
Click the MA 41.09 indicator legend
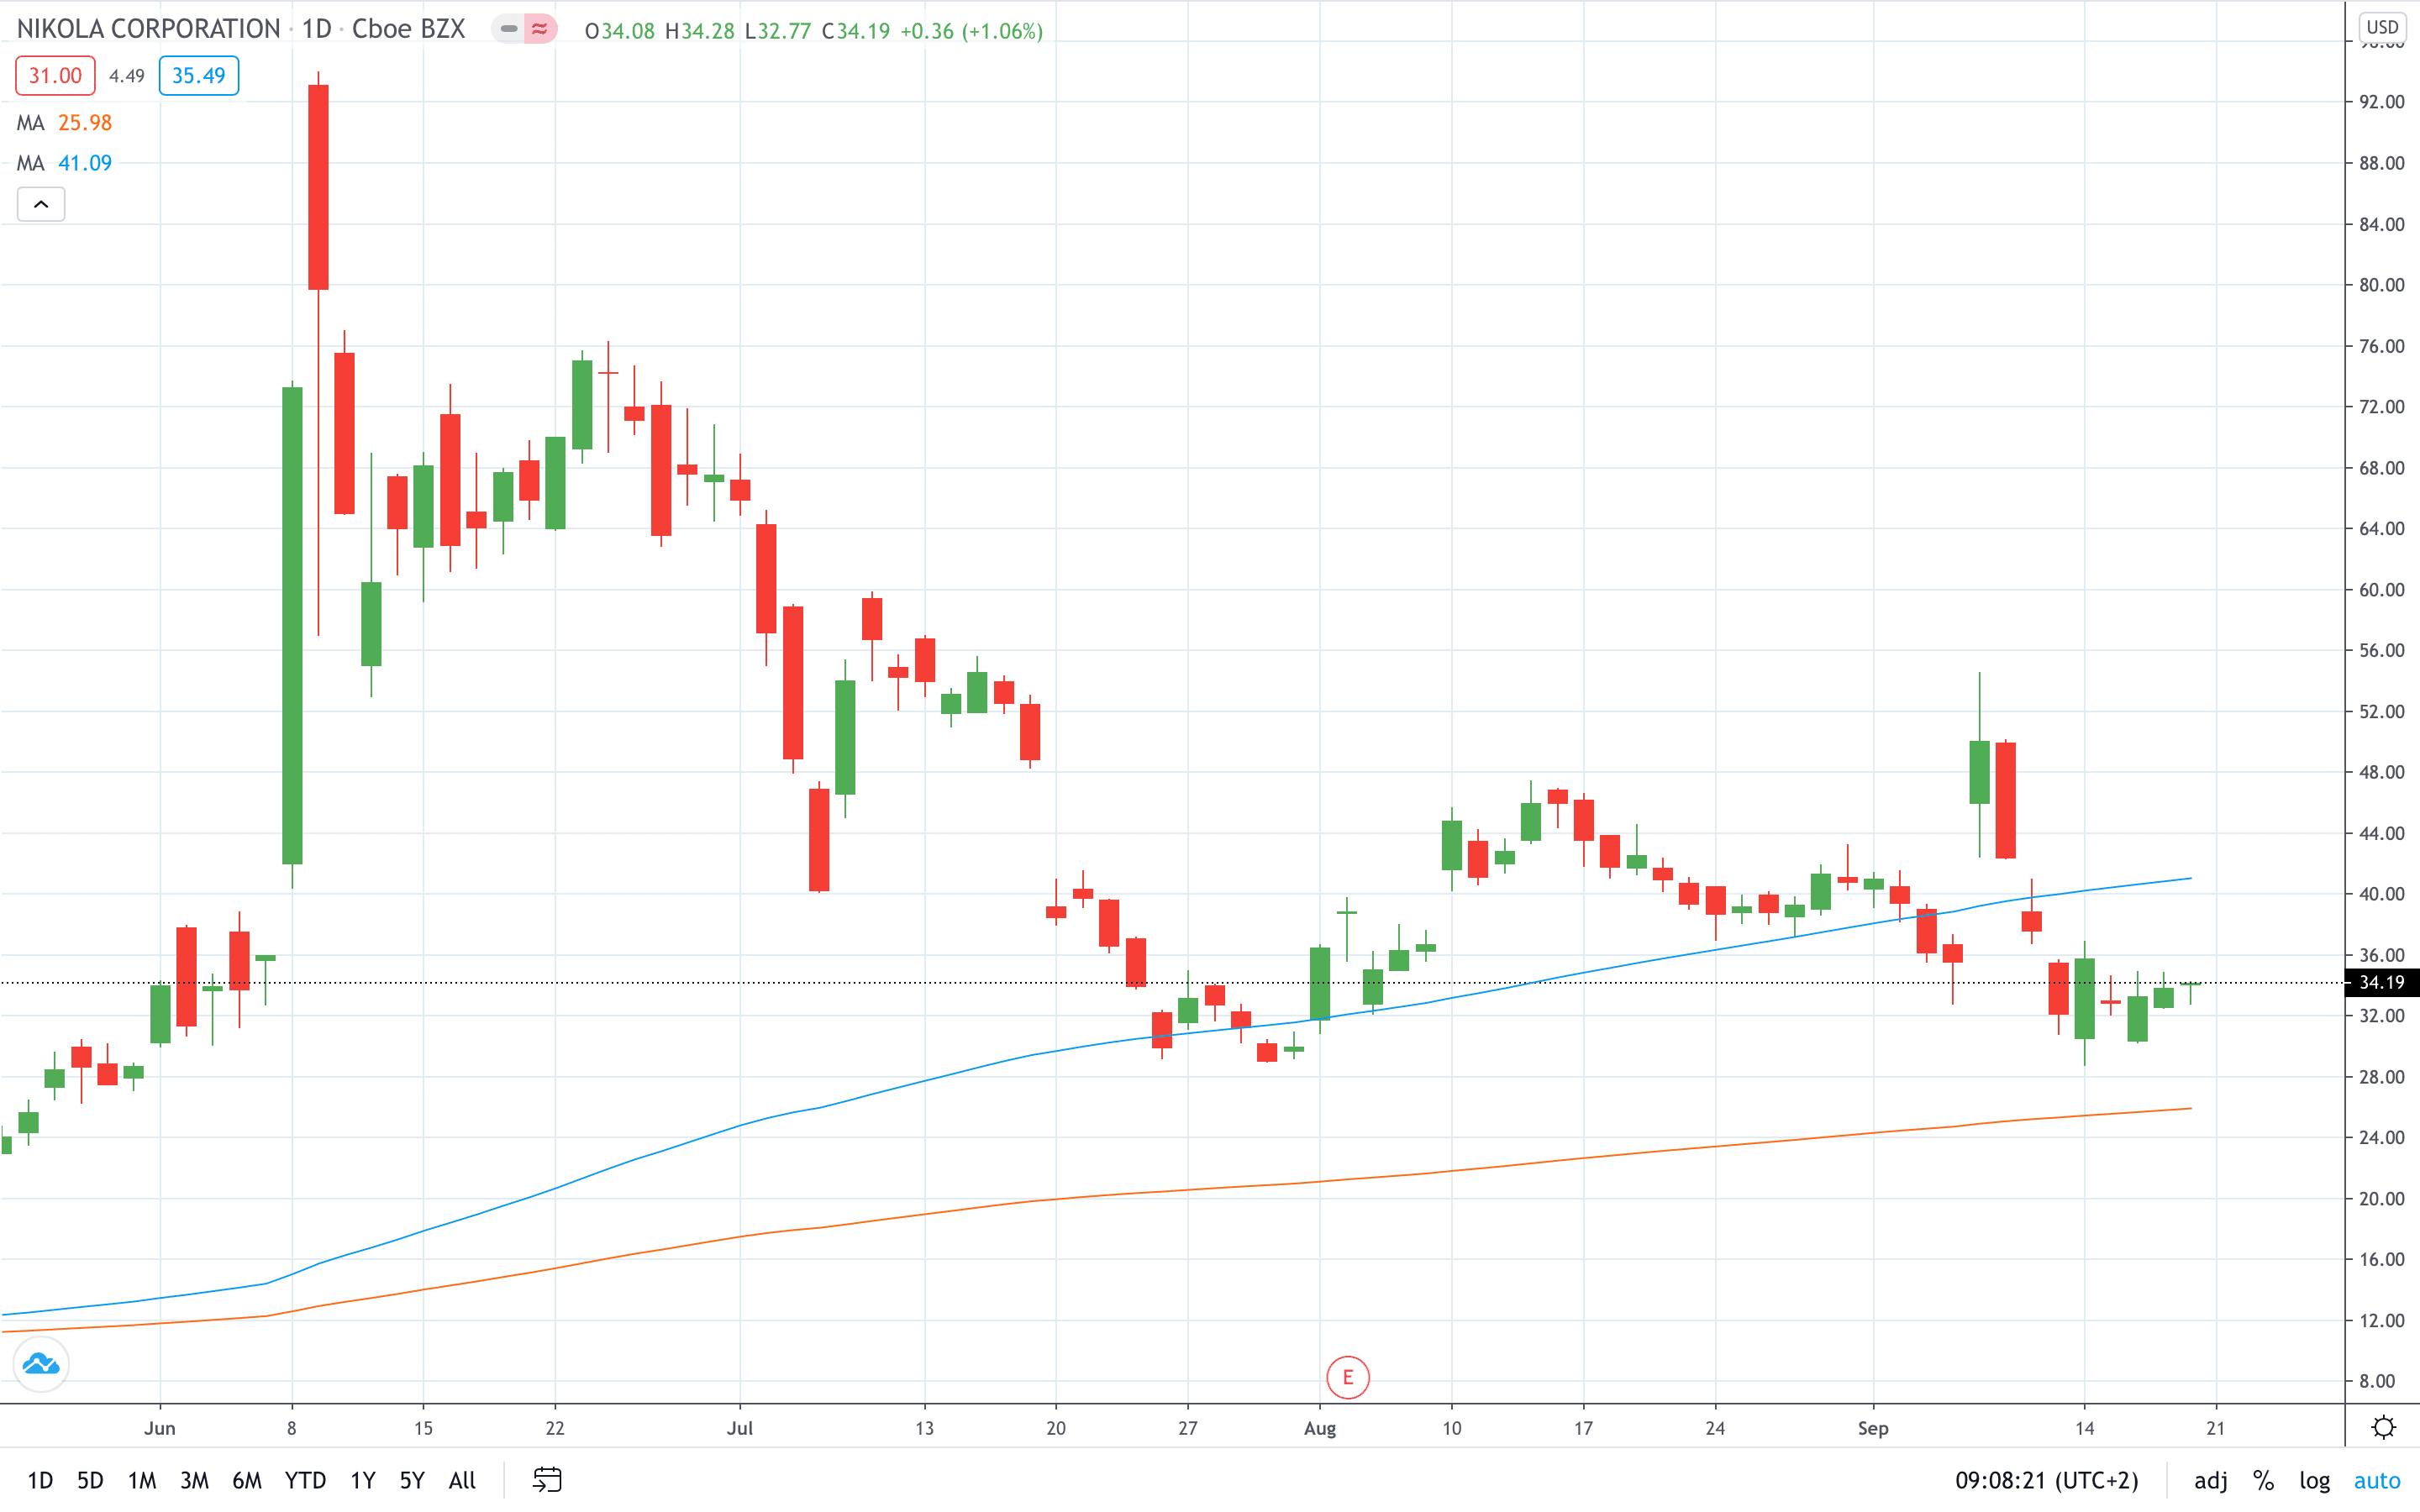coord(64,163)
